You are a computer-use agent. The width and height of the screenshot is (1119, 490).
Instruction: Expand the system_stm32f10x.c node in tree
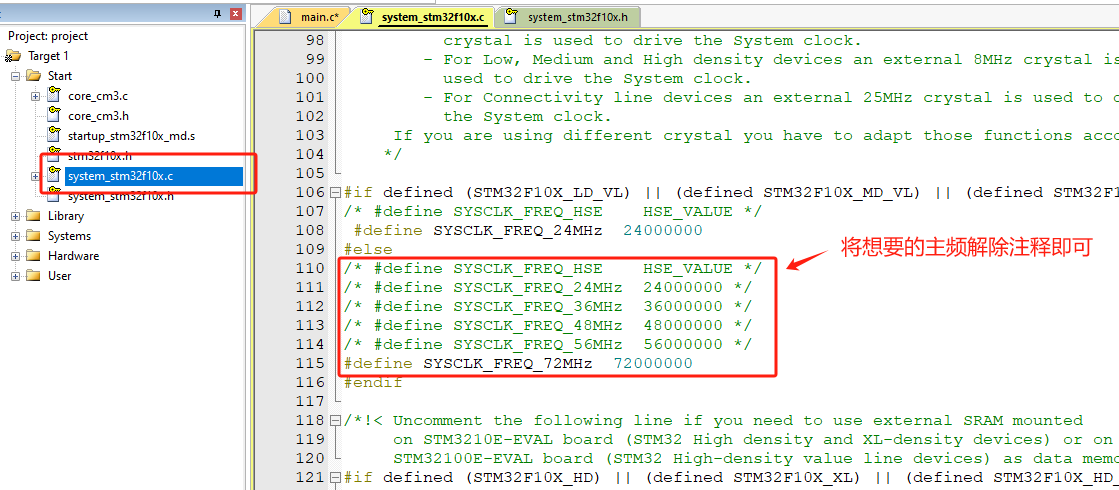35,176
